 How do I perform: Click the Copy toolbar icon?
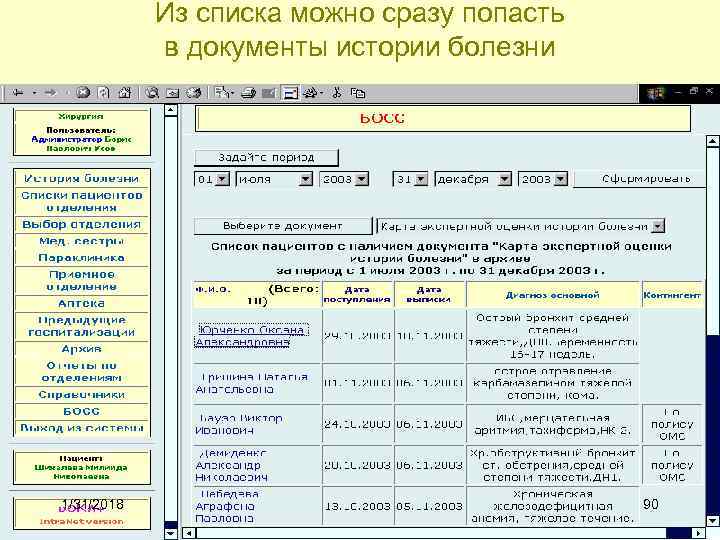358,93
